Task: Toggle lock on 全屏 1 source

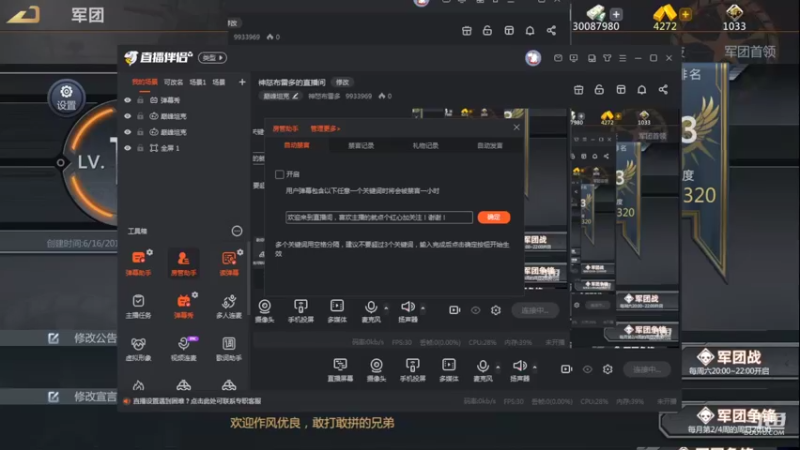Action: click(x=140, y=148)
